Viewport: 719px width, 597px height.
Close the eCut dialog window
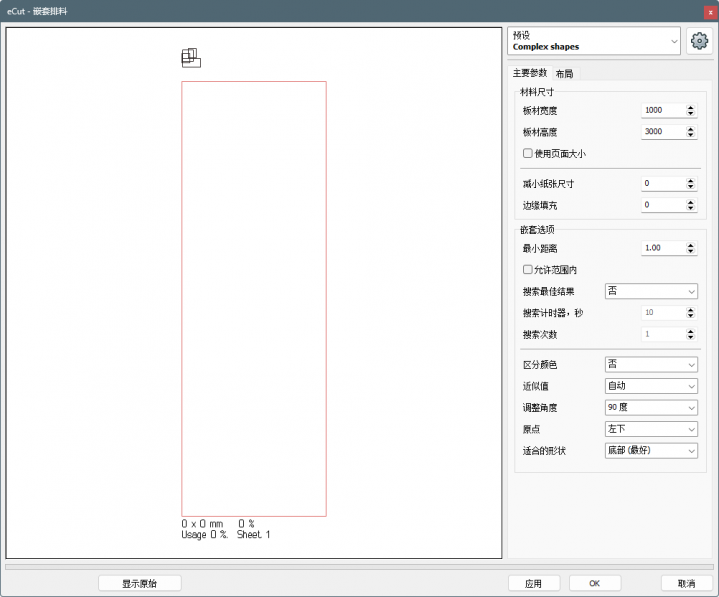click(709, 10)
